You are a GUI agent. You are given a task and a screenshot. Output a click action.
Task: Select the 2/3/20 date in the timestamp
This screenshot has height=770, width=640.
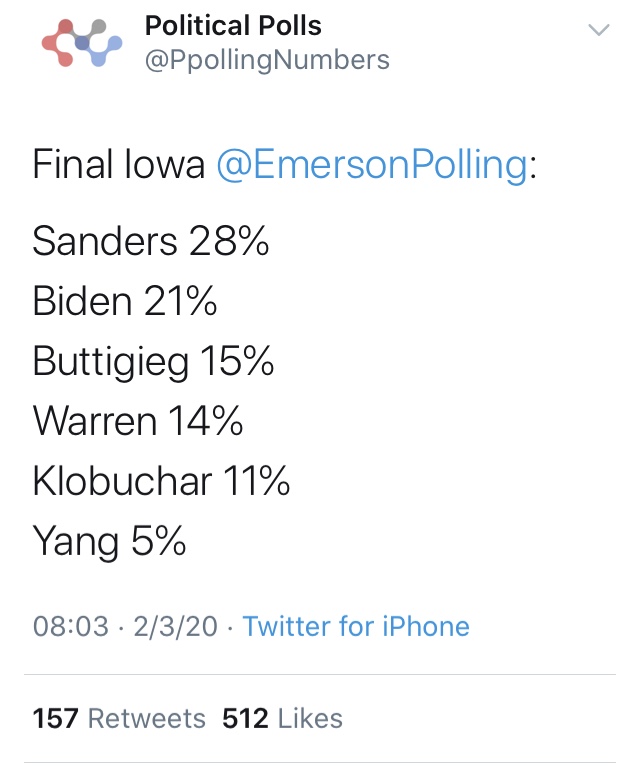(x=175, y=627)
